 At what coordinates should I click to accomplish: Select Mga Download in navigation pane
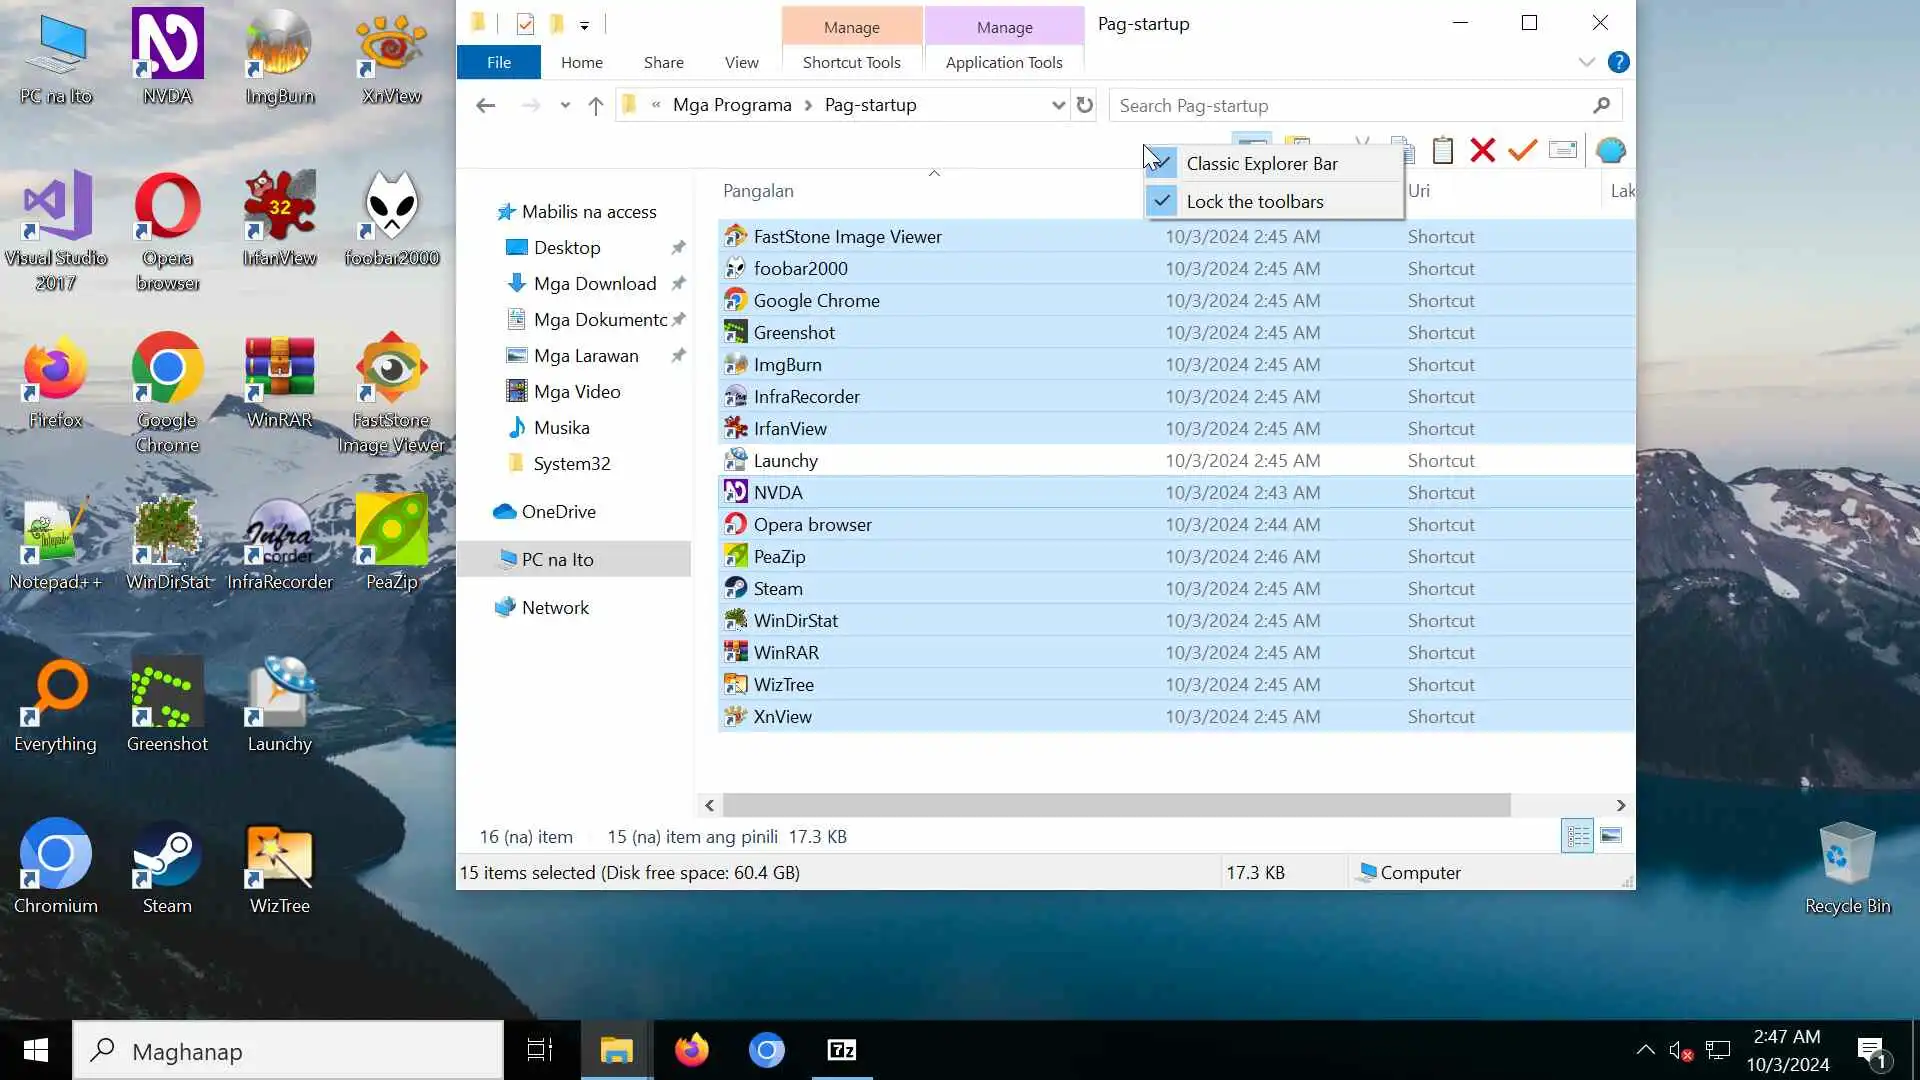[594, 283]
